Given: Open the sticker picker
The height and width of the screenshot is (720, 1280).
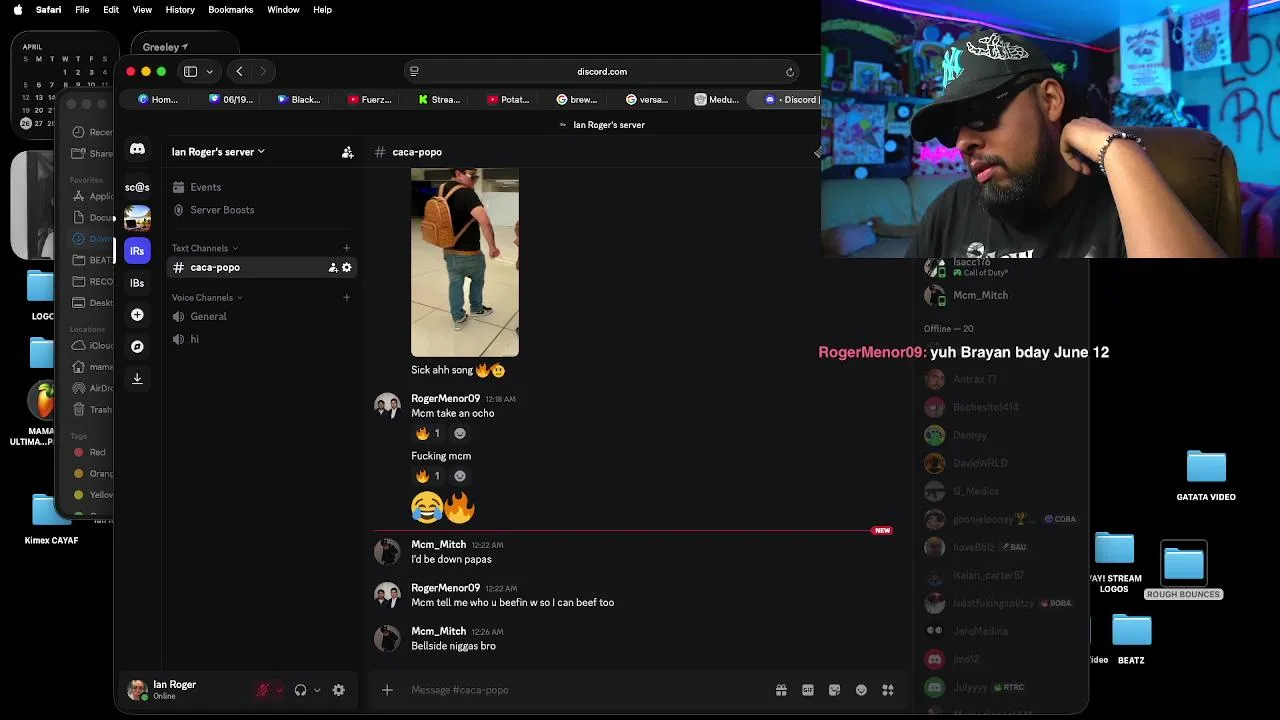Looking at the screenshot, I should (x=834, y=690).
